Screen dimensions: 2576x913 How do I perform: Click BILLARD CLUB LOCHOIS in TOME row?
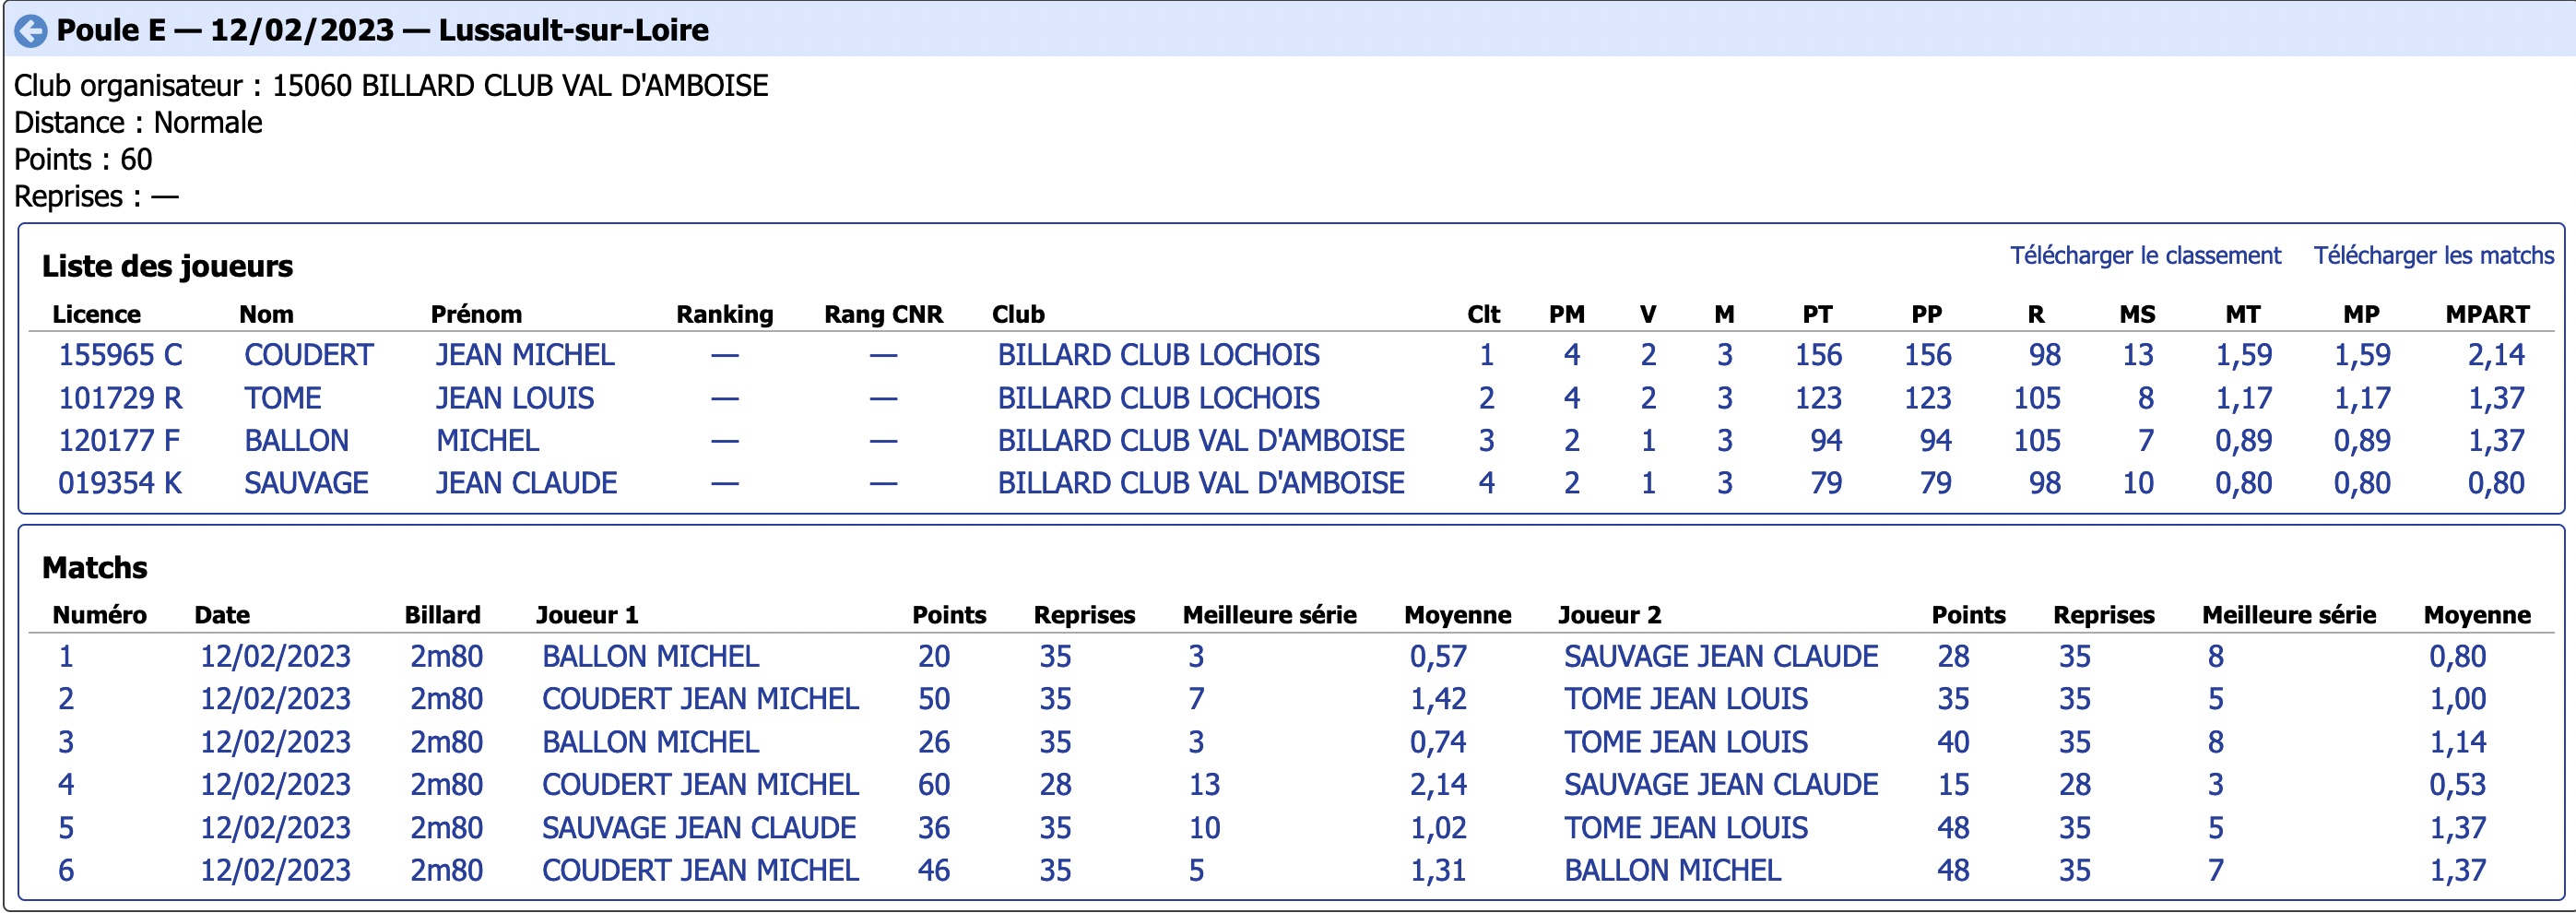[x=1158, y=398]
